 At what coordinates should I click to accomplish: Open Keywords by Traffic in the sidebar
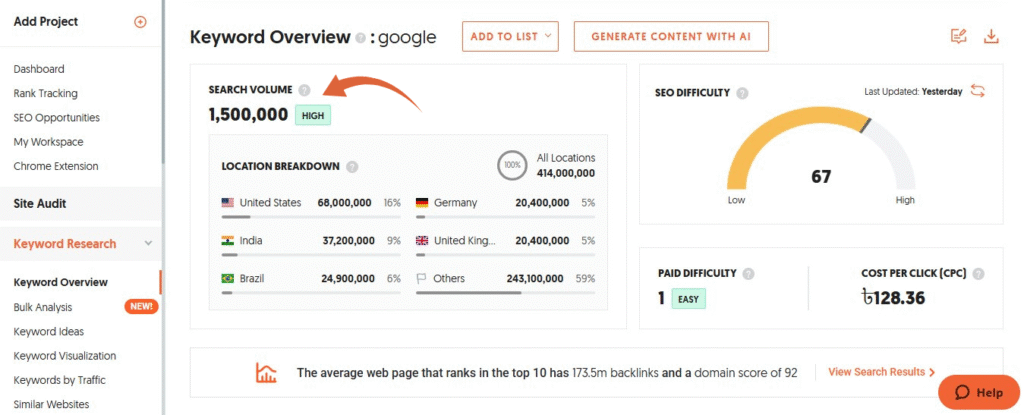pos(59,380)
